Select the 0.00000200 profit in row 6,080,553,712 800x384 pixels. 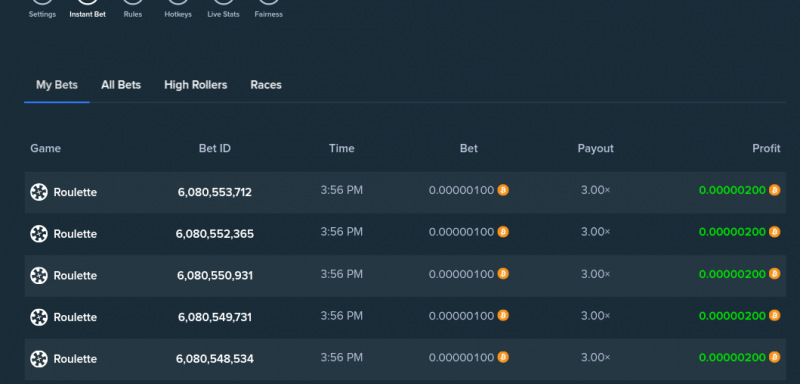[732, 190]
